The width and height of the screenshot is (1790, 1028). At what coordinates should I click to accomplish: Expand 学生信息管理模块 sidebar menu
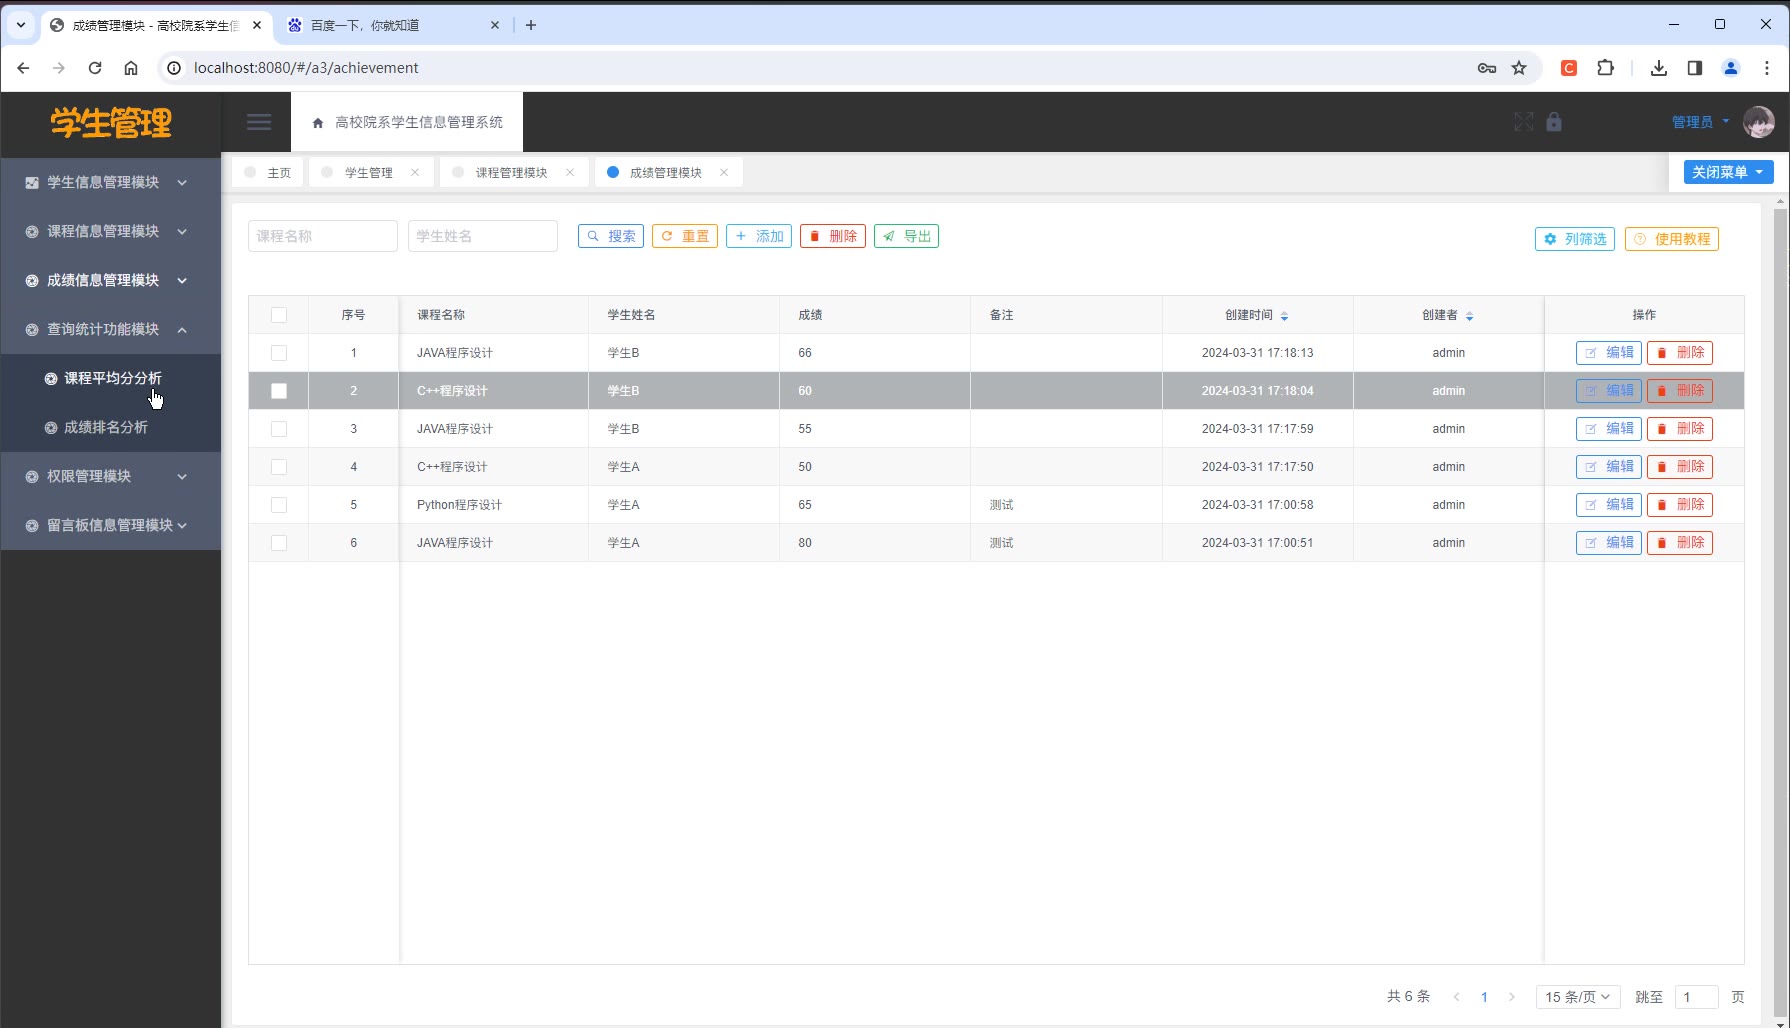click(x=111, y=182)
